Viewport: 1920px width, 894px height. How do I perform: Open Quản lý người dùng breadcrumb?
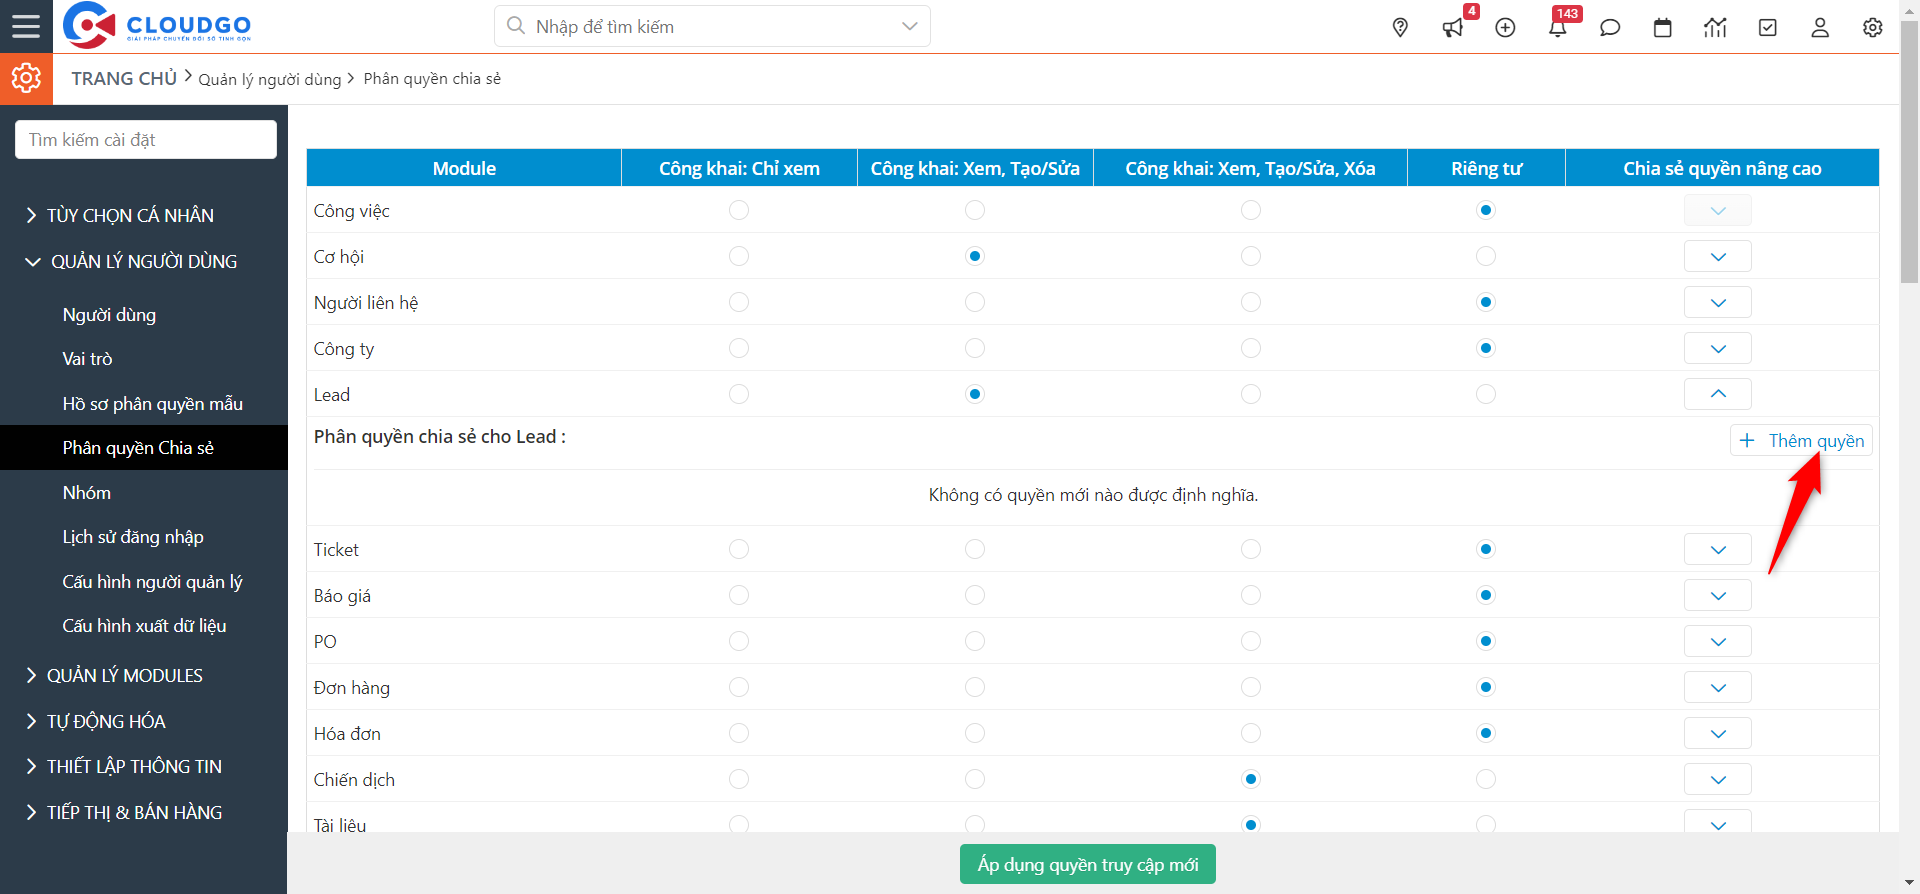pos(270,79)
